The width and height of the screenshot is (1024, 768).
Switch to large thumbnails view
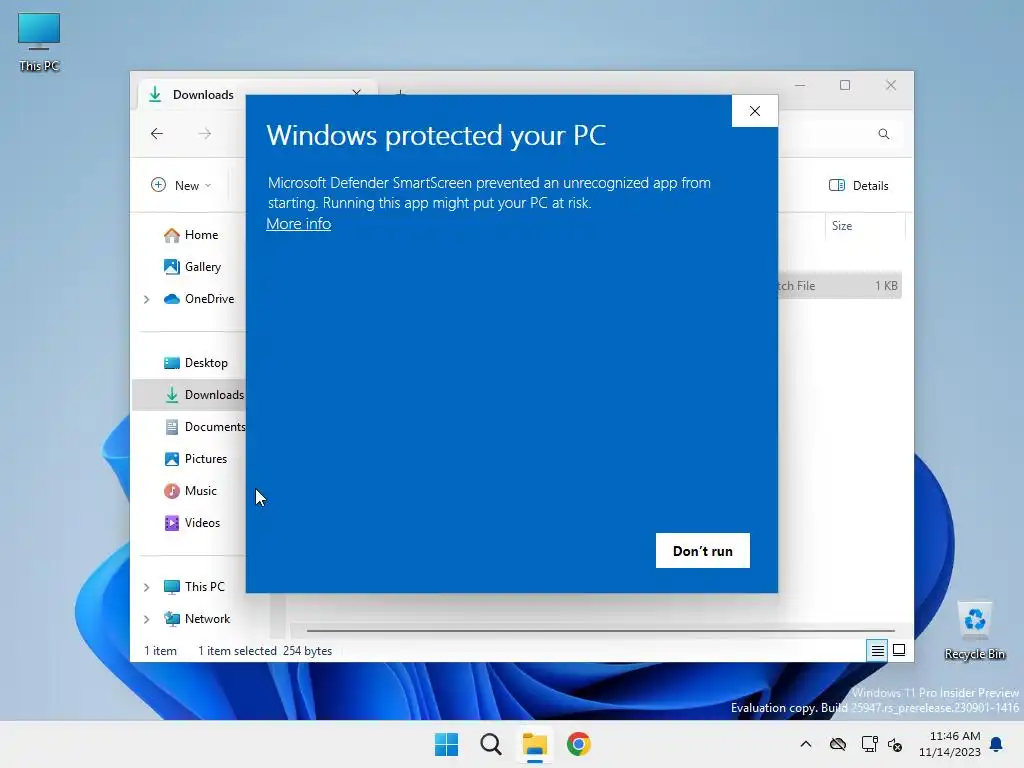coord(899,650)
